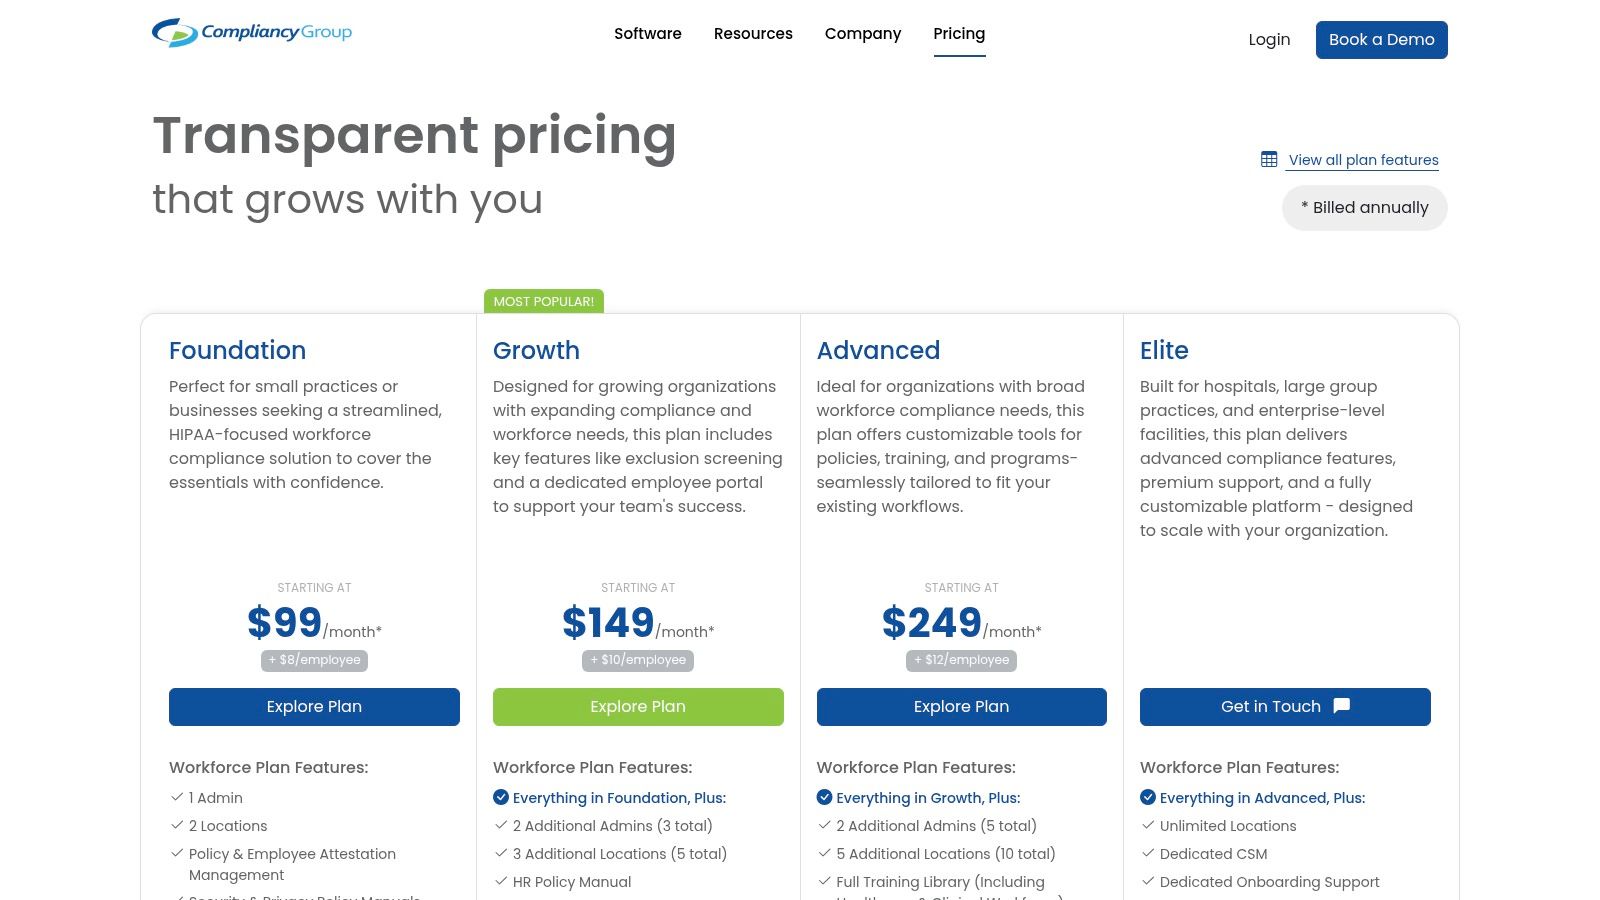Viewport: 1600px width, 900px height.
Task: Explore the Foundation plan
Action: [314, 707]
